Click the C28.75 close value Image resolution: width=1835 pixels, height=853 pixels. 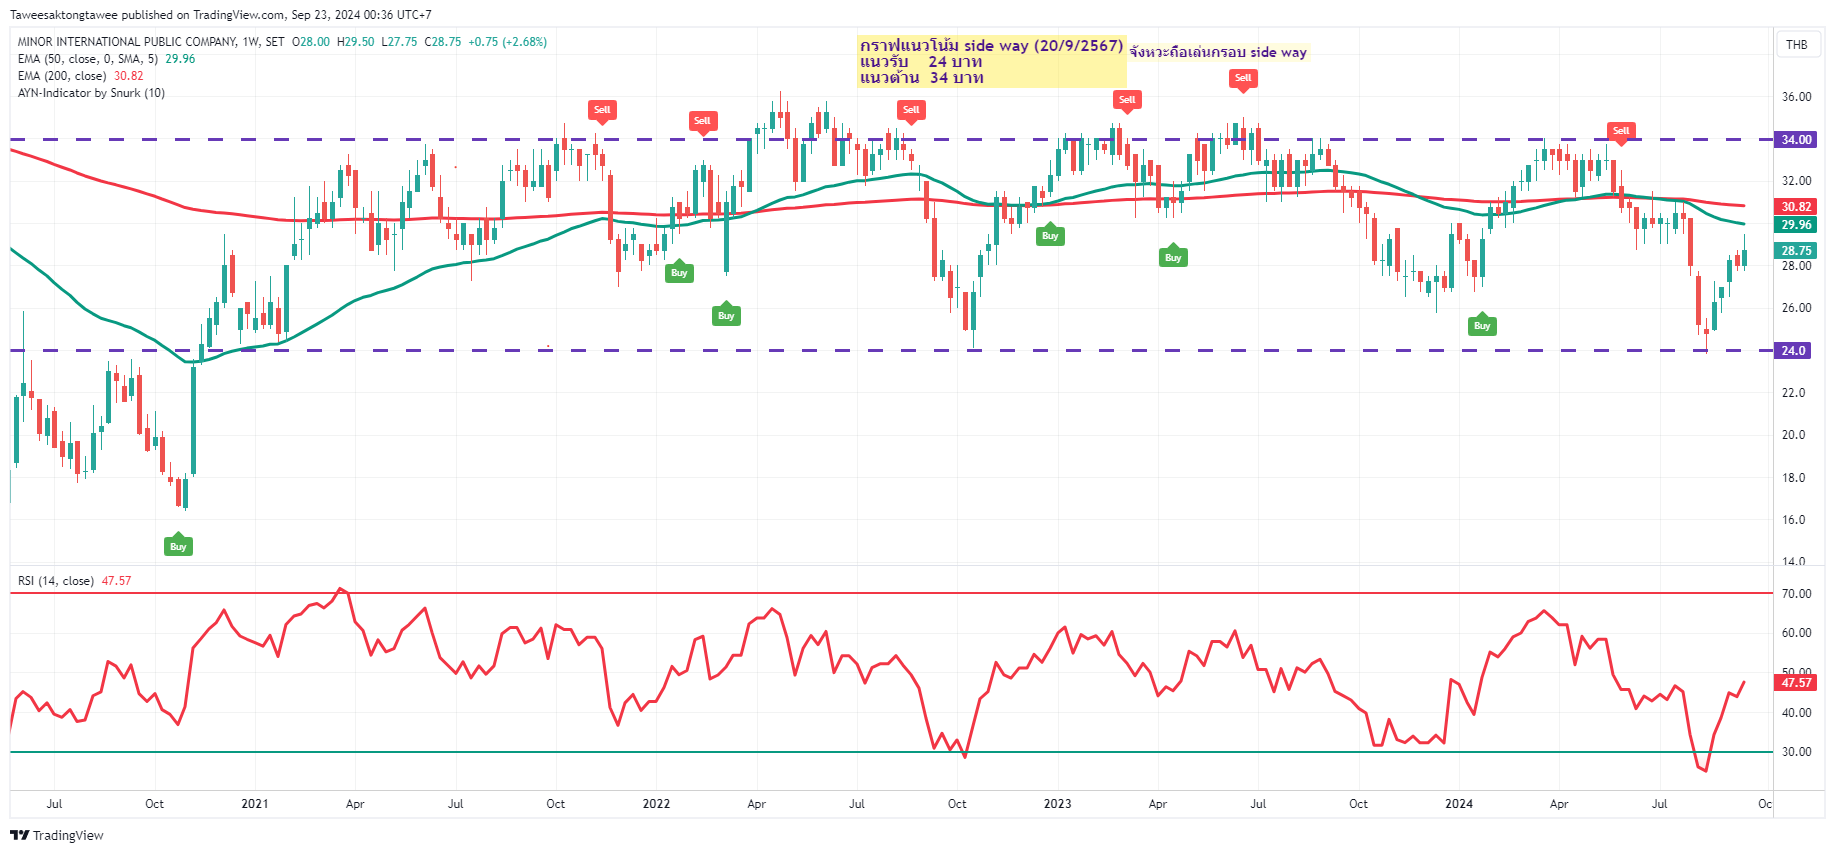tap(443, 42)
